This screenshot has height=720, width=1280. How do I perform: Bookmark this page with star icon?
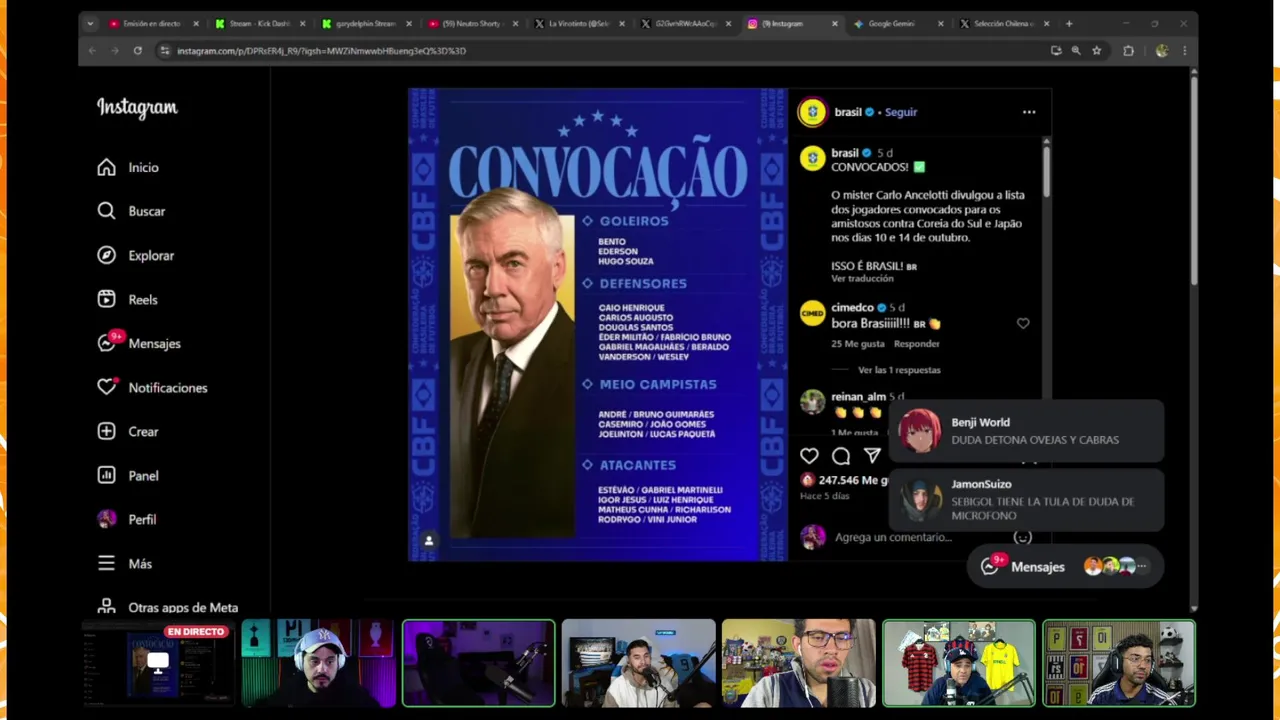pyautogui.click(x=1097, y=50)
